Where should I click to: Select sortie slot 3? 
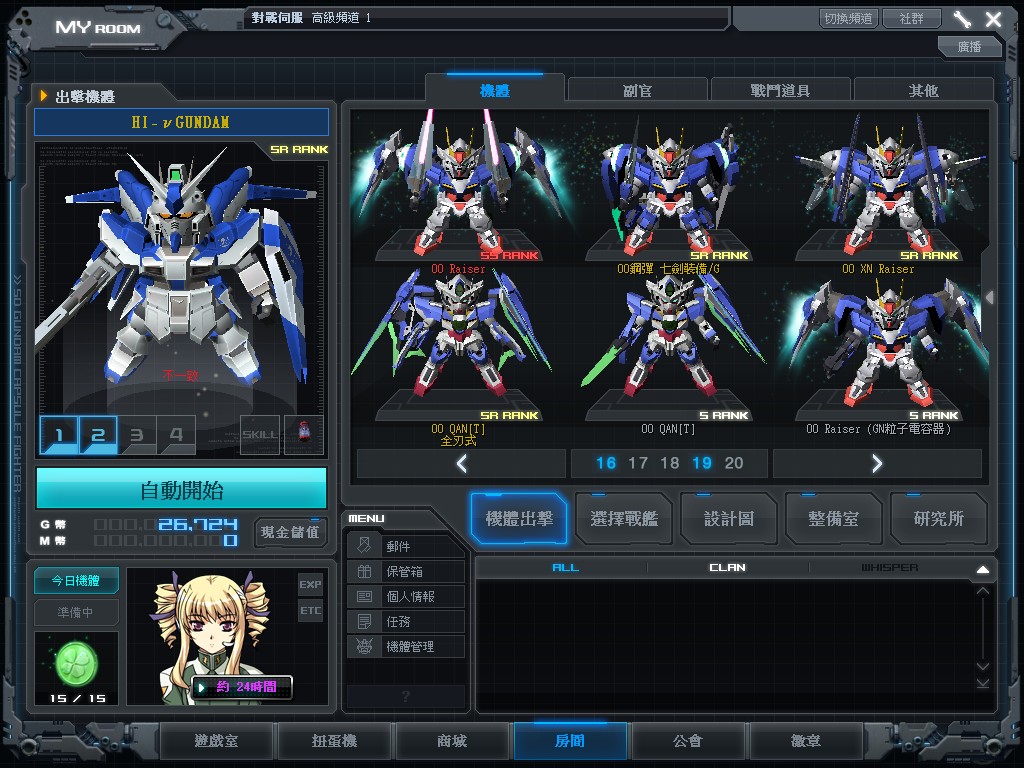point(137,435)
